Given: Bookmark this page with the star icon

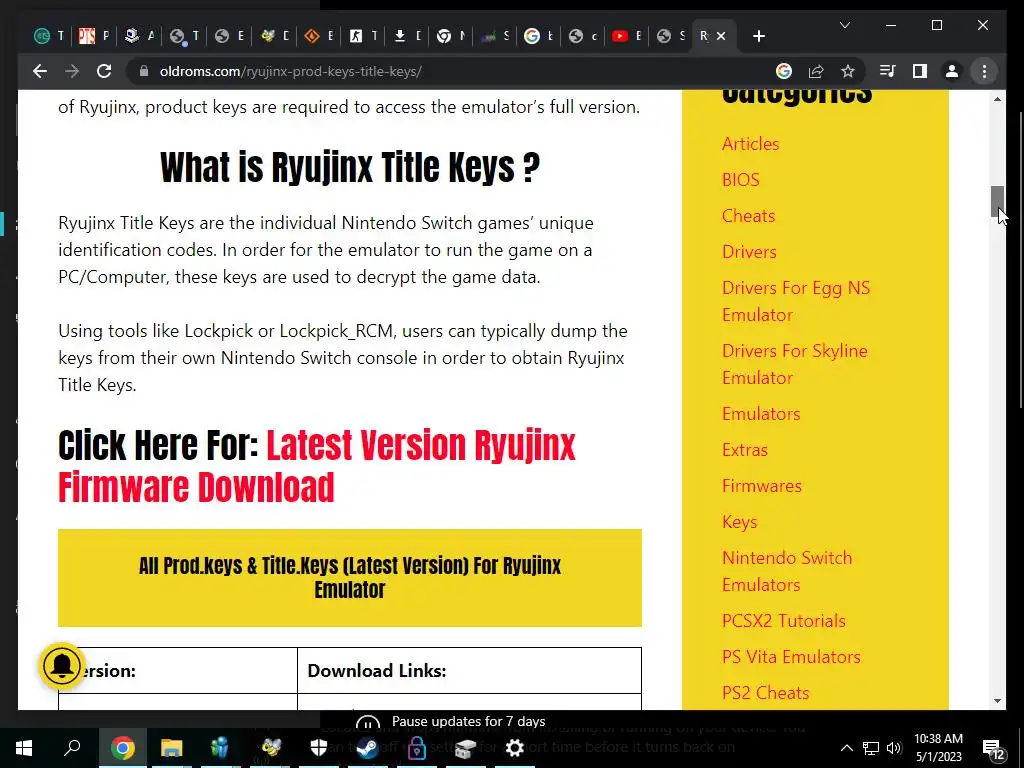Looking at the screenshot, I should [848, 71].
